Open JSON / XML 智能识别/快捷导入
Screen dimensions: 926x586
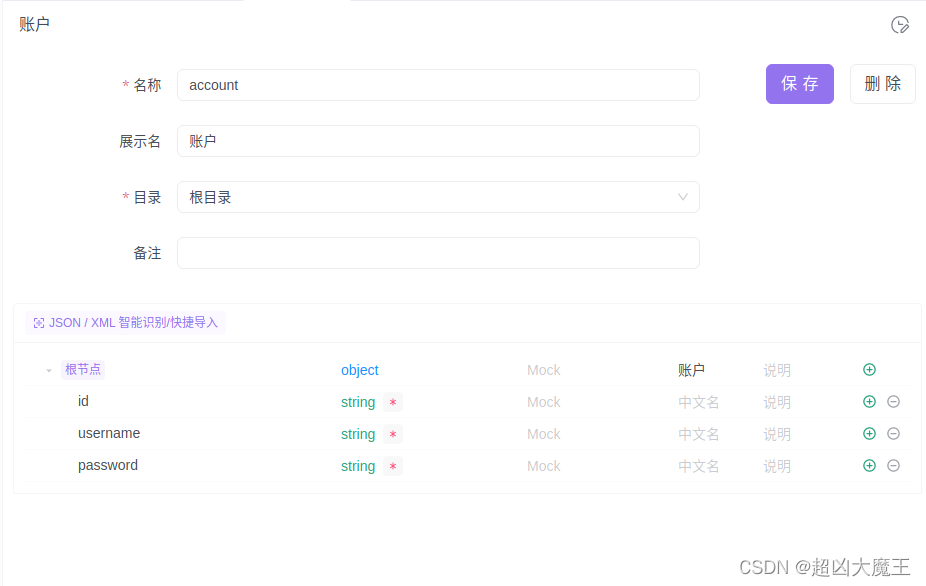pyautogui.click(x=125, y=323)
